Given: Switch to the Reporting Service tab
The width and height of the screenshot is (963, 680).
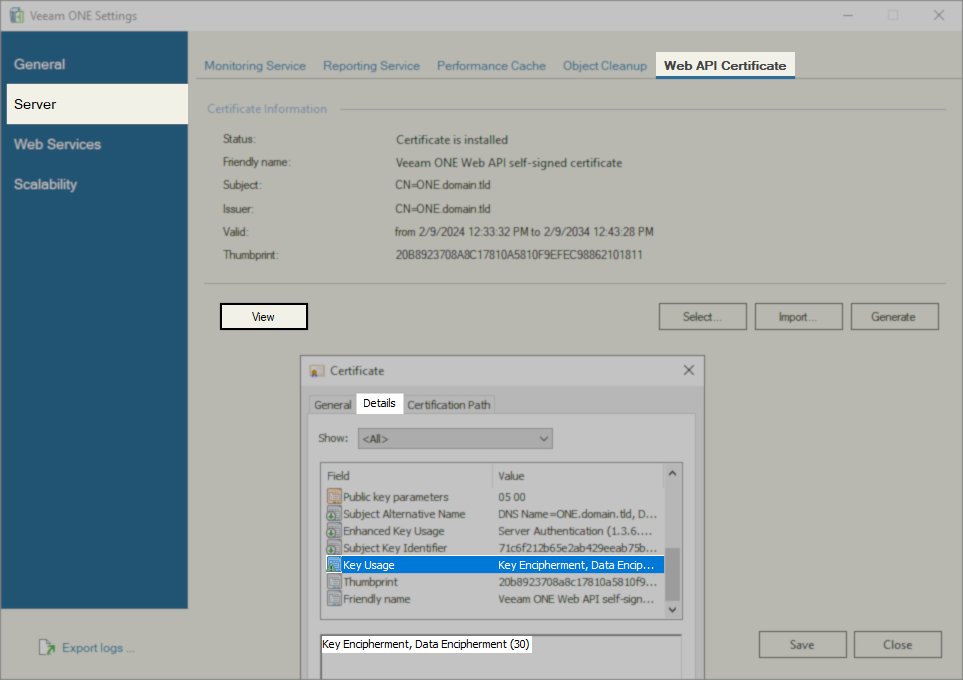Looking at the screenshot, I should pyautogui.click(x=372, y=66).
